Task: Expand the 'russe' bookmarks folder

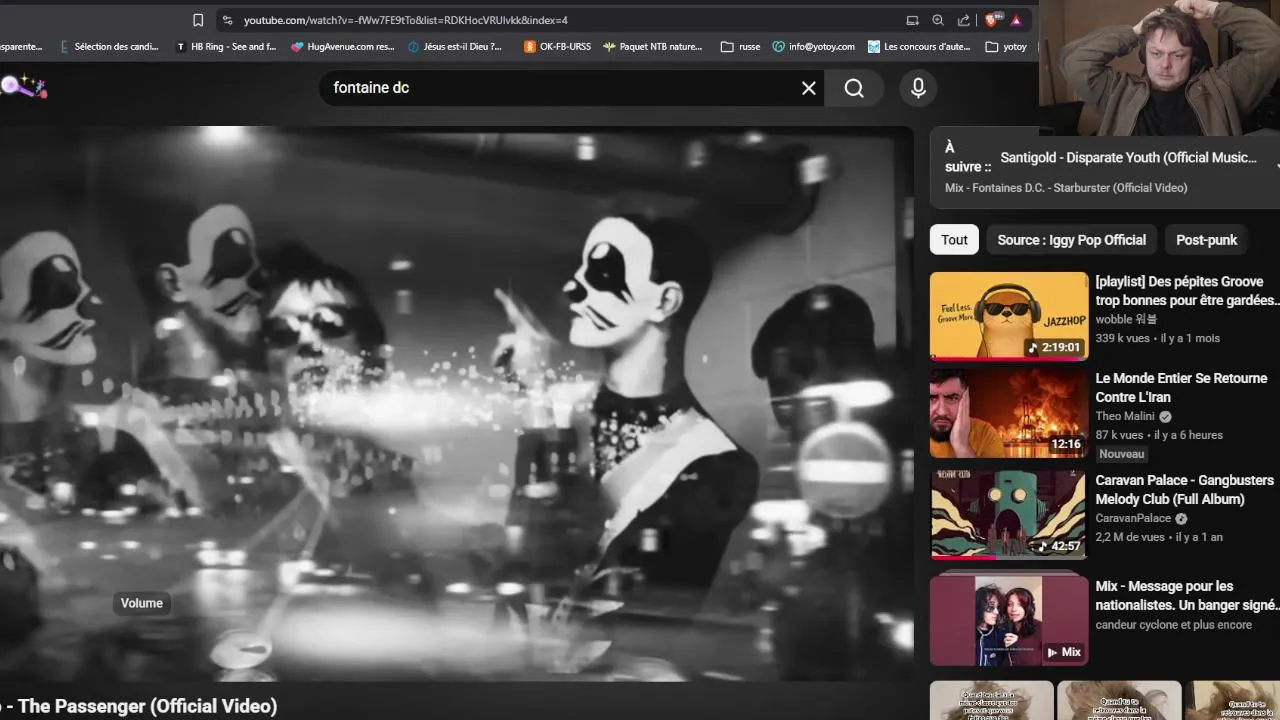Action: [740, 46]
